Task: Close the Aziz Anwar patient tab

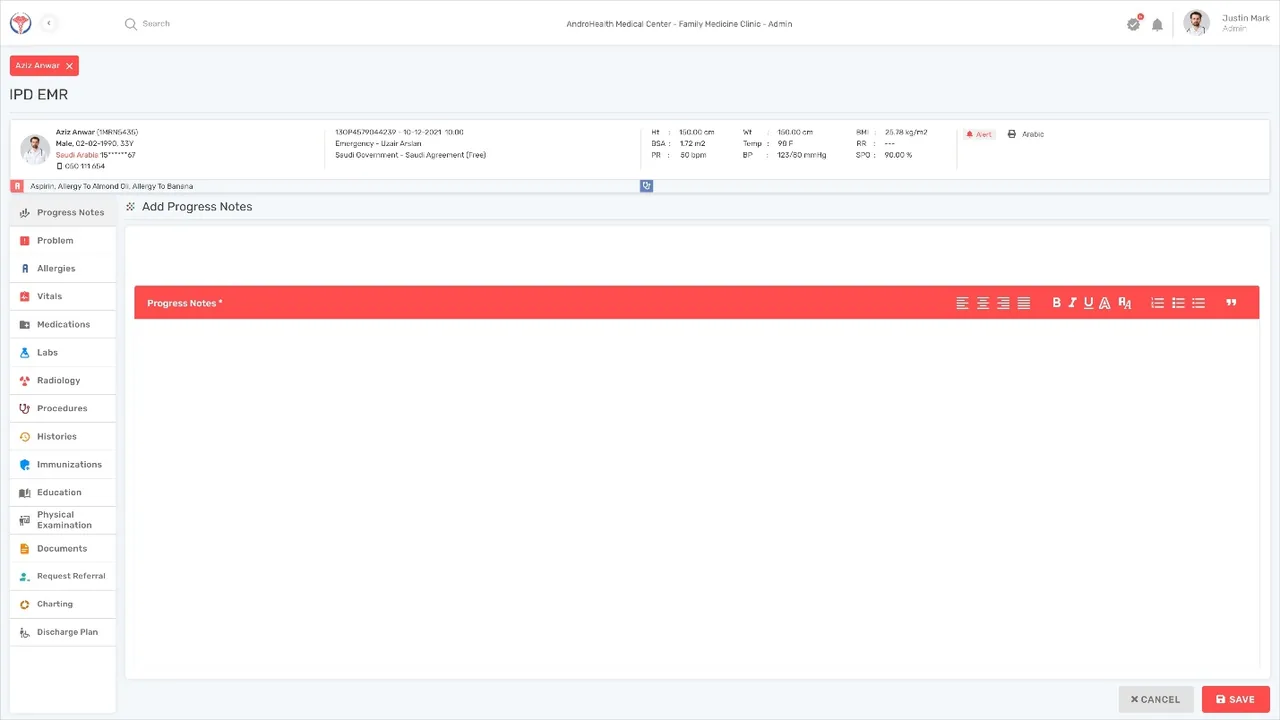Action: click(69, 65)
